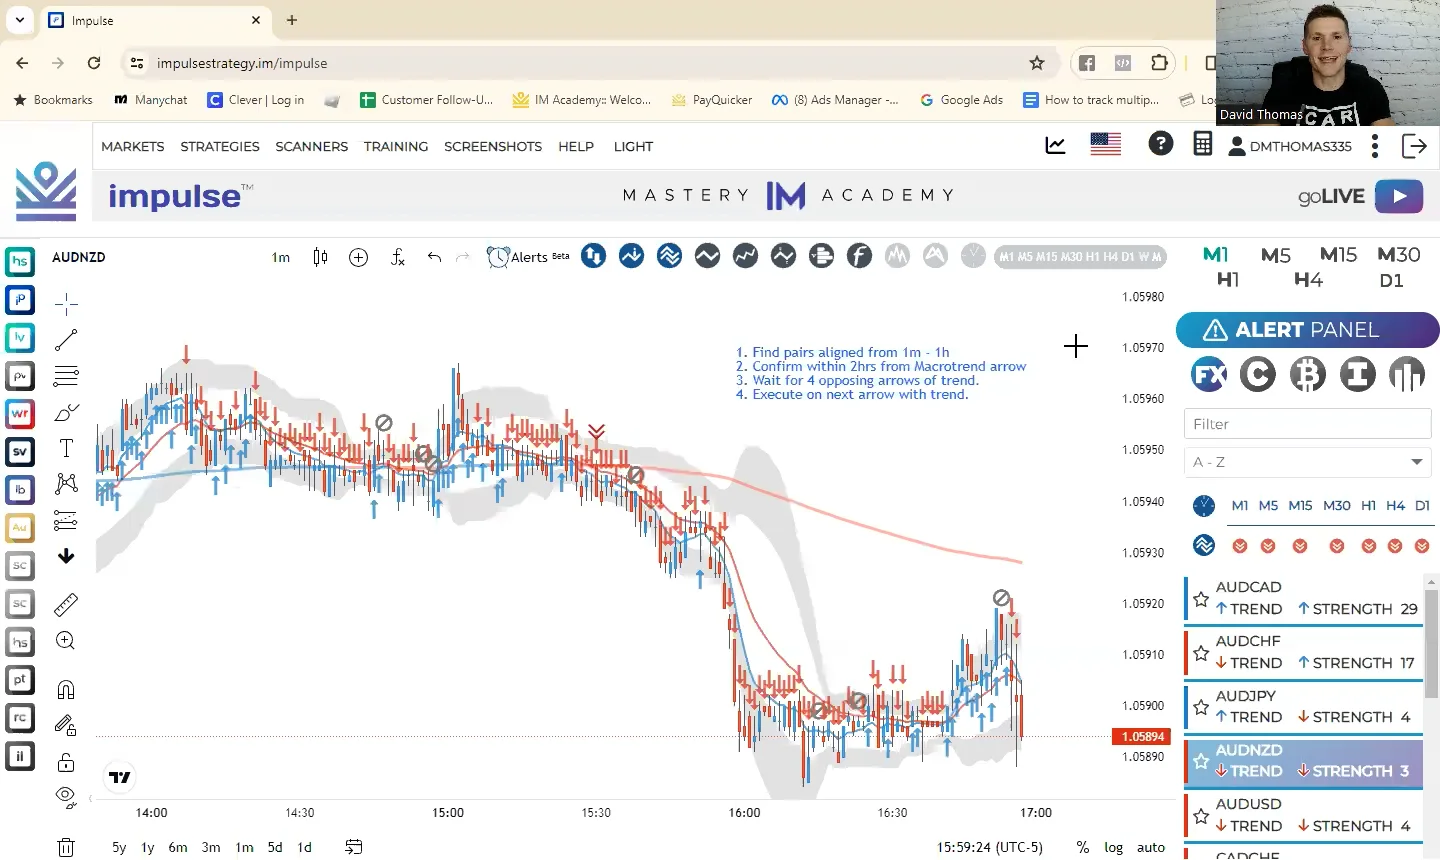
Task: Switch to the M15 timeframe tab
Action: 1338,255
